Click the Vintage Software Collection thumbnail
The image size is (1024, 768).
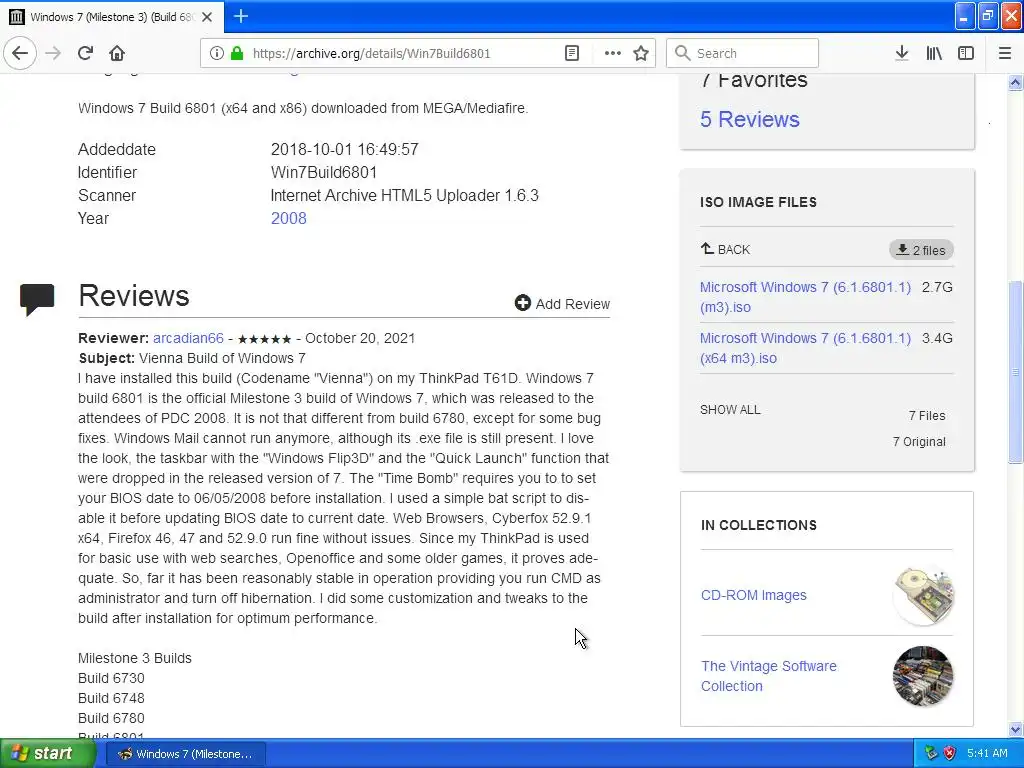coord(923,676)
